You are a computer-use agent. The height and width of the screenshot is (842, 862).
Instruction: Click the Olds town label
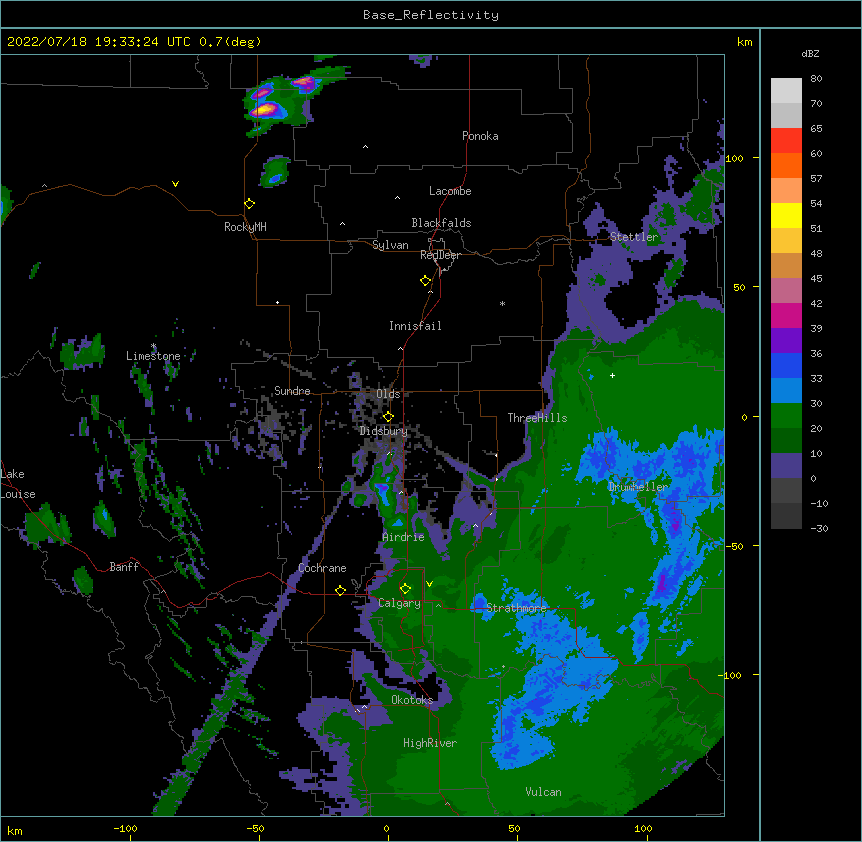(x=388, y=394)
